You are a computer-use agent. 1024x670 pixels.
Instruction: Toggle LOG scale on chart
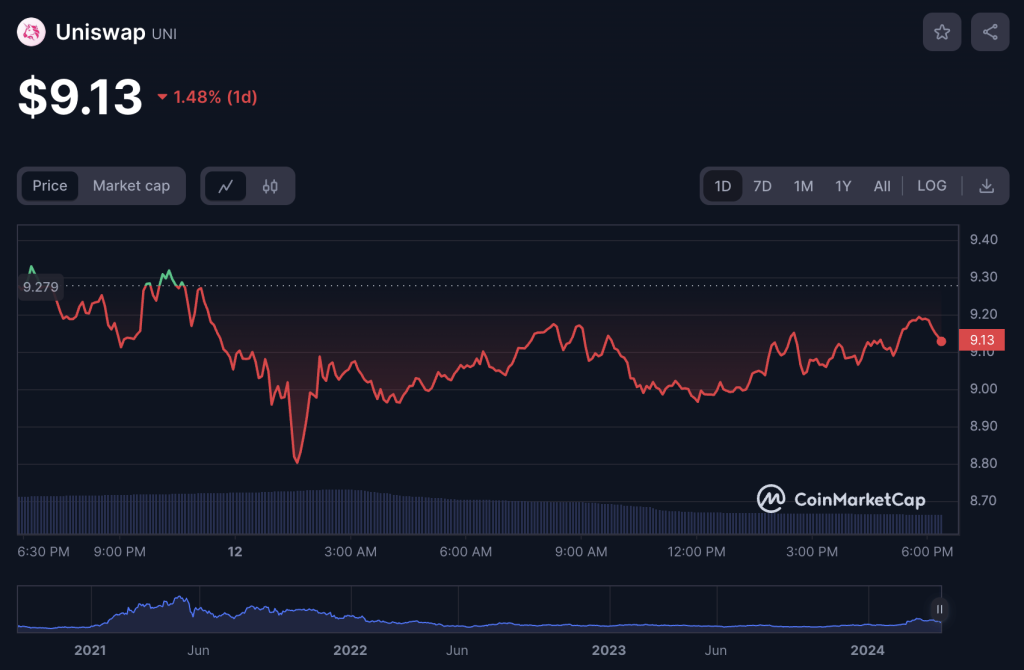[x=931, y=186]
